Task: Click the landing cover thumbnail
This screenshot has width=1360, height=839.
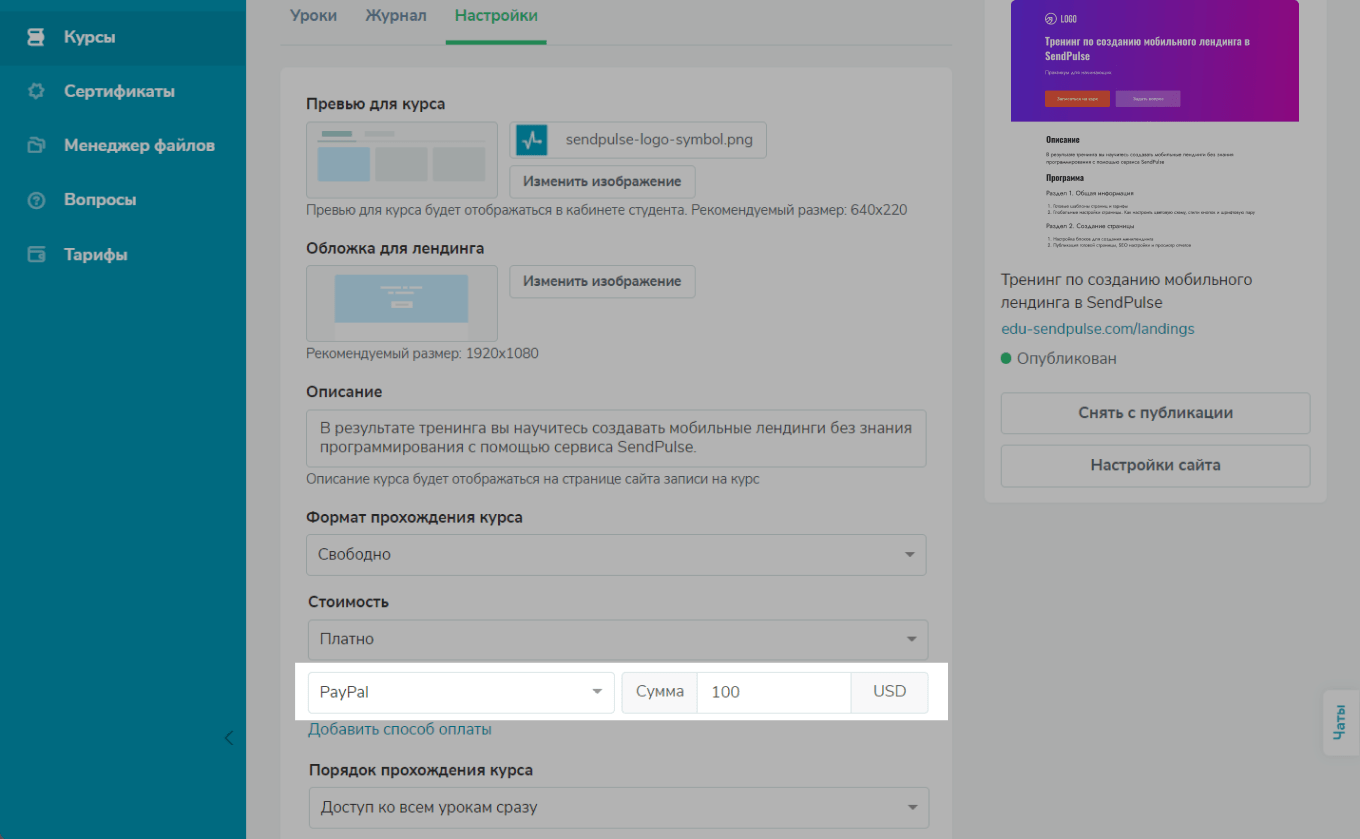Action: point(402,303)
